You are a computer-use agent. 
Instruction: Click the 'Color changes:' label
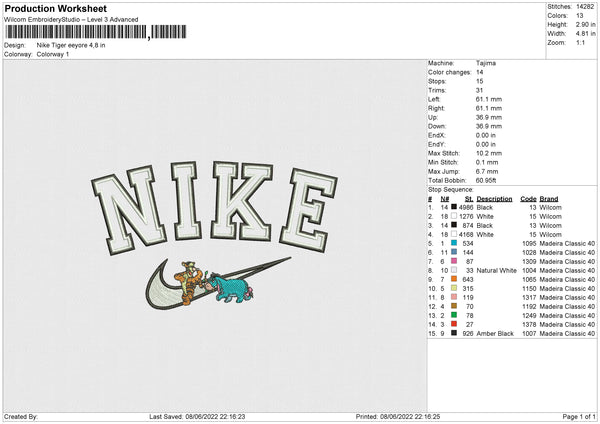pyautogui.click(x=450, y=72)
